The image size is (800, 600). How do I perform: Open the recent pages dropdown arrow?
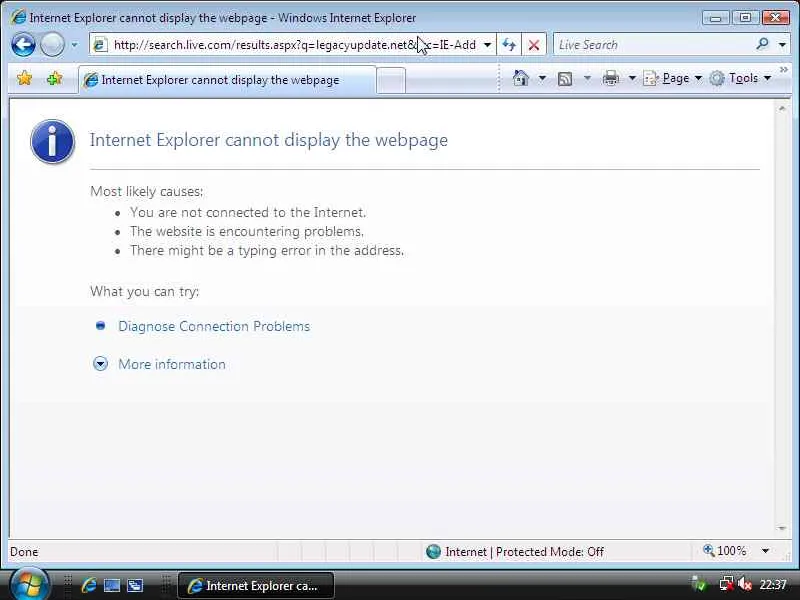(74, 45)
